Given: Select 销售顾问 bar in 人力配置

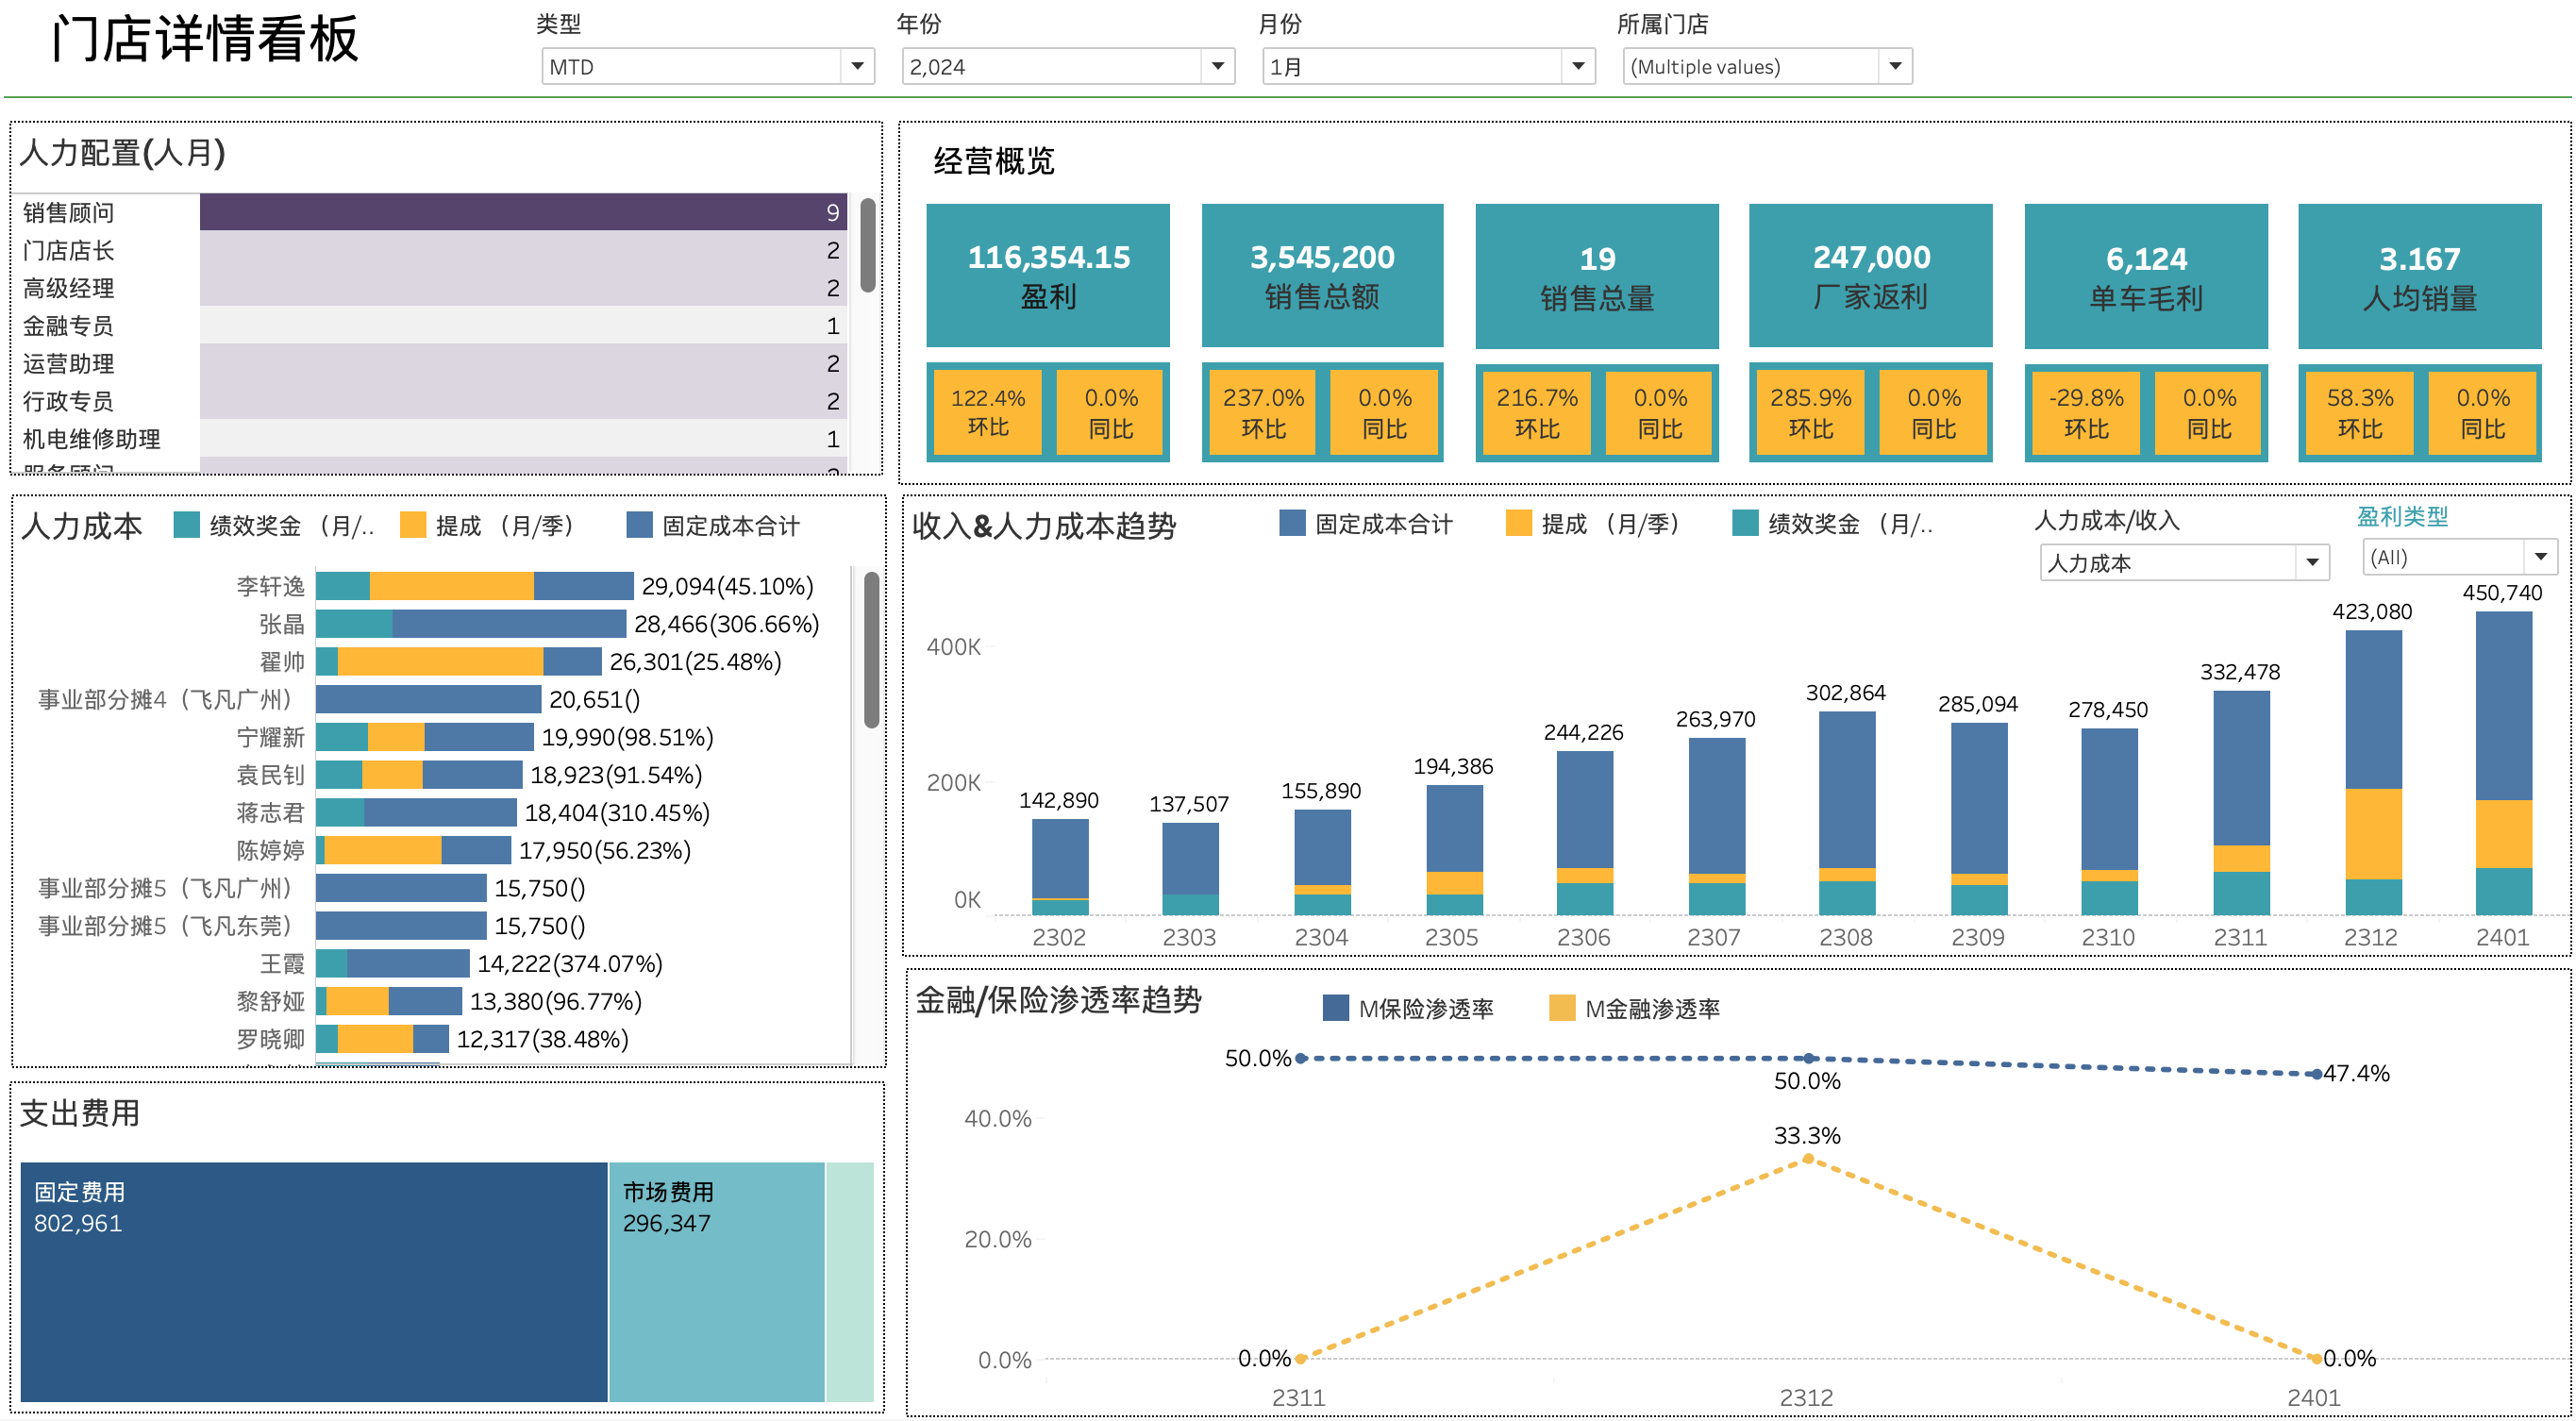Looking at the screenshot, I should pyautogui.click(x=522, y=212).
